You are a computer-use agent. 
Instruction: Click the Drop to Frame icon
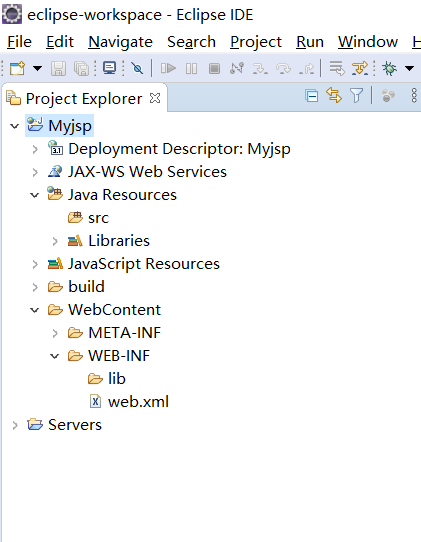337,68
